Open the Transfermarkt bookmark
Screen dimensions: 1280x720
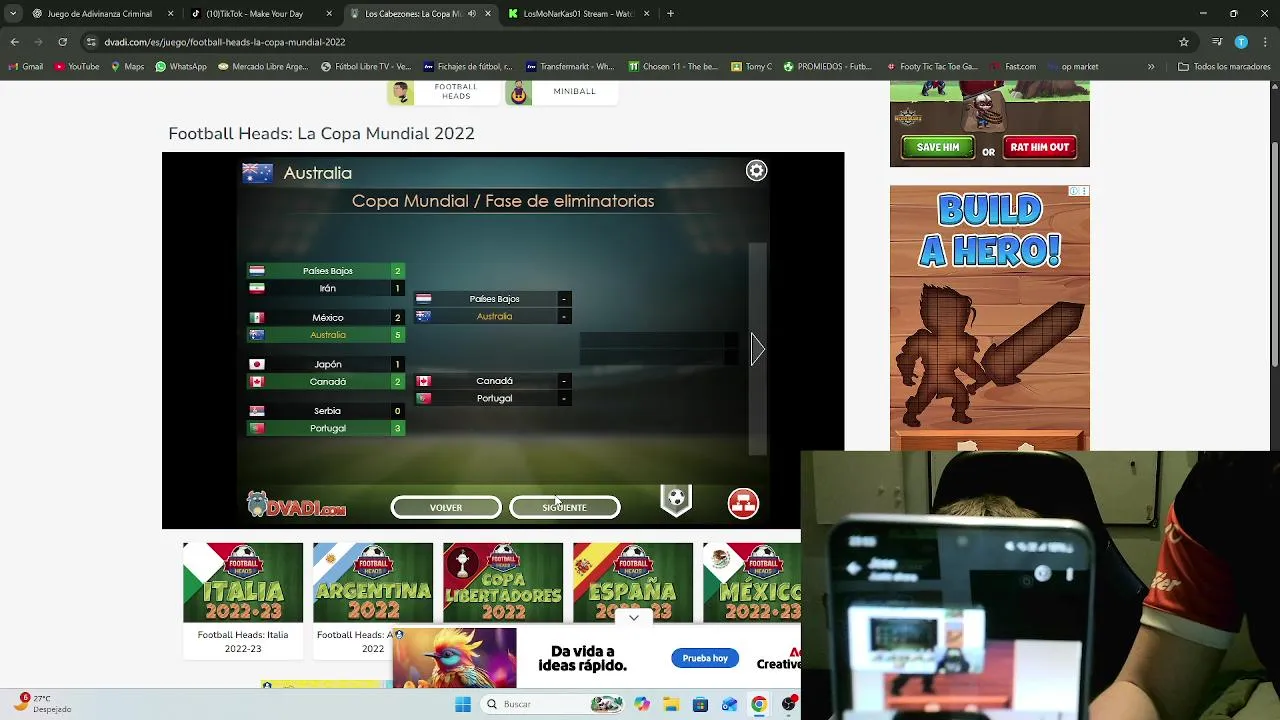pos(568,67)
